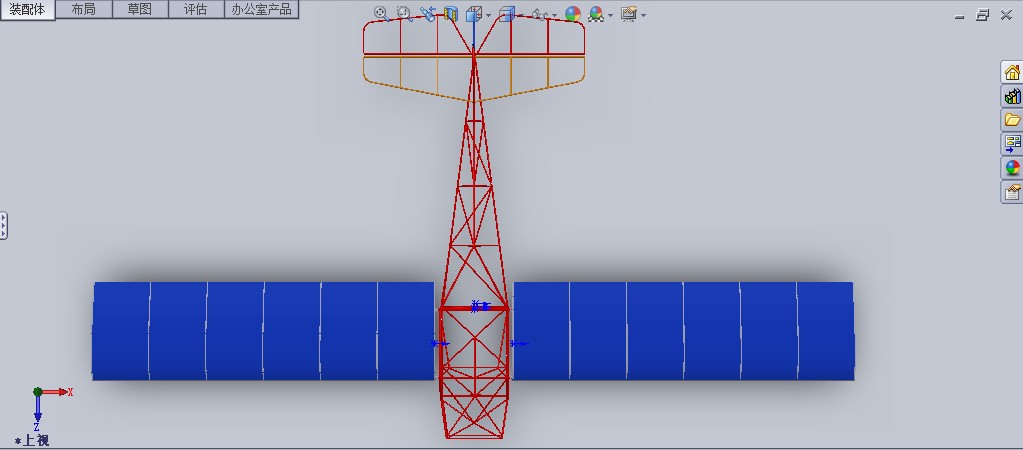Switch to the 布局 tab
This screenshot has height=450, width=1023.
tap(84, 9)
